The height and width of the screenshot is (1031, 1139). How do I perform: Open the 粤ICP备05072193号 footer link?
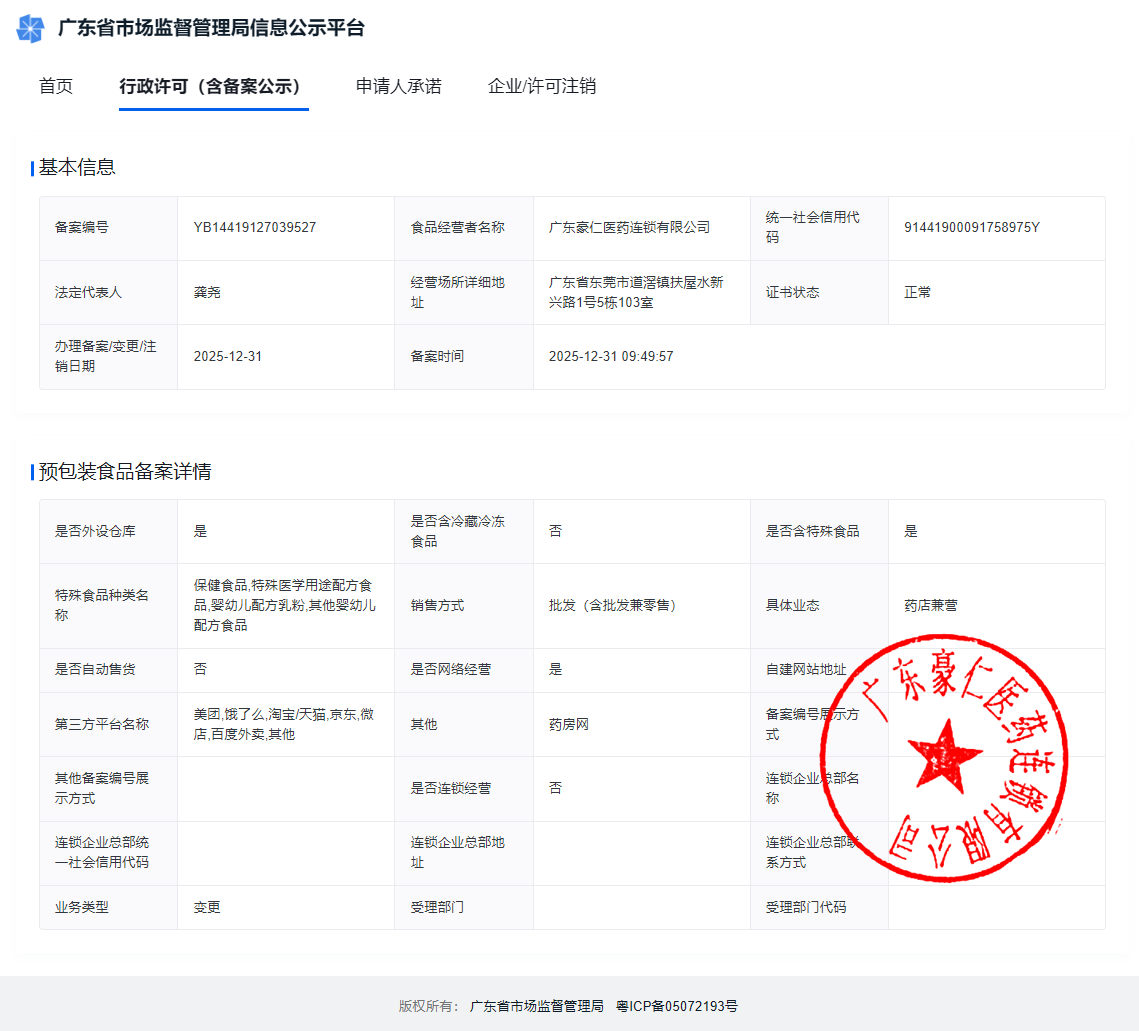click(677, 1006)
